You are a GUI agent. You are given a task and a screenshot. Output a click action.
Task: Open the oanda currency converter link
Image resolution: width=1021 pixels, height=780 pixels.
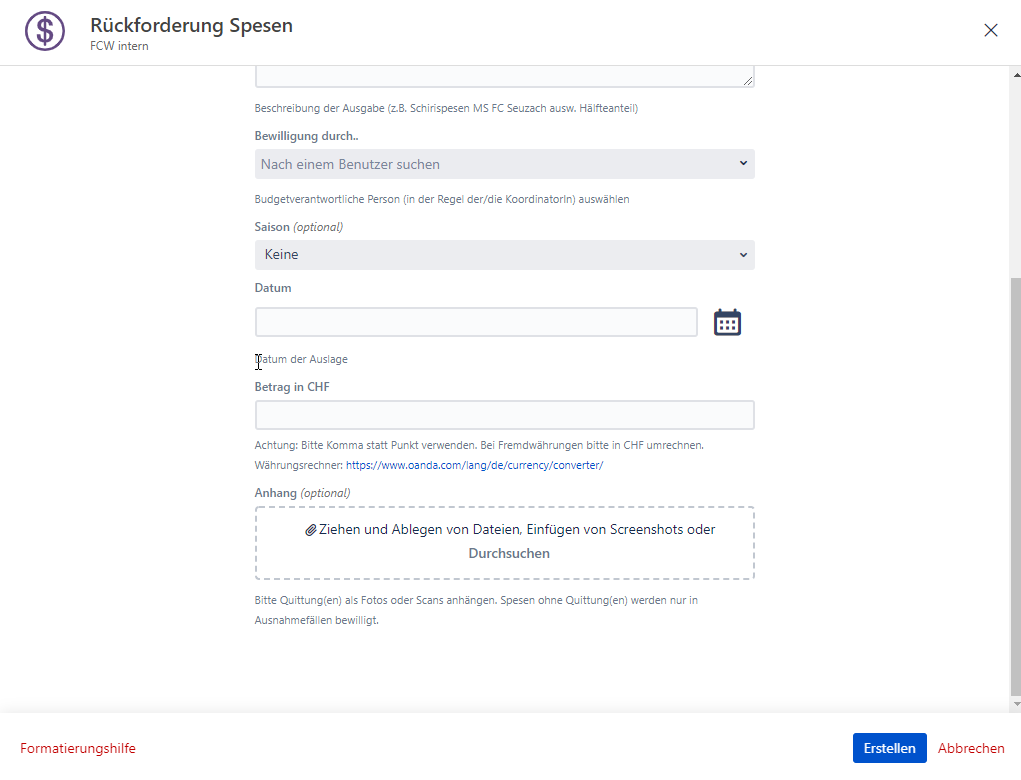point(474,465)
